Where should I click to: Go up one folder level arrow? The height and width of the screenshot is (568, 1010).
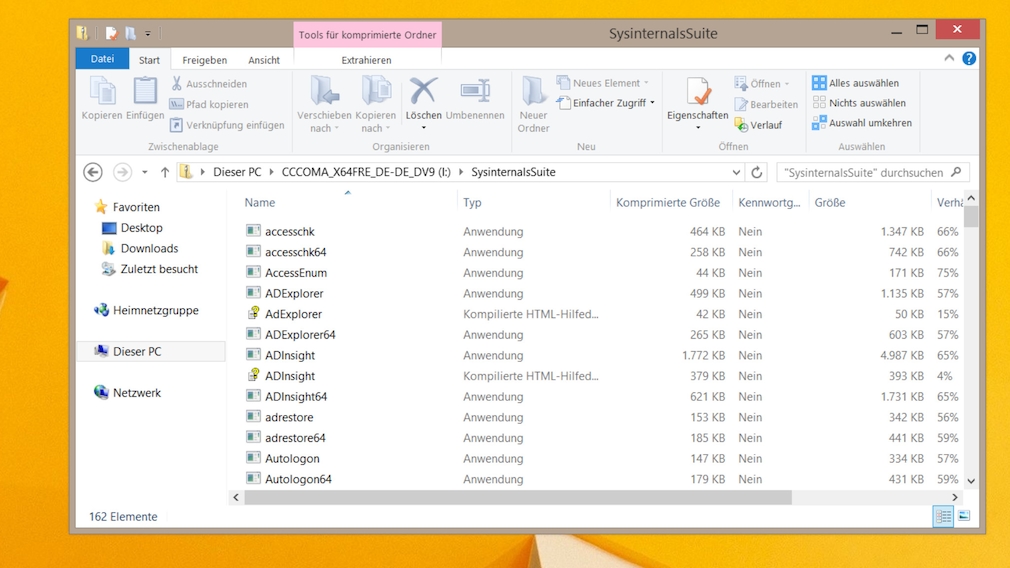pyautogui.click(x=165, y=172)
